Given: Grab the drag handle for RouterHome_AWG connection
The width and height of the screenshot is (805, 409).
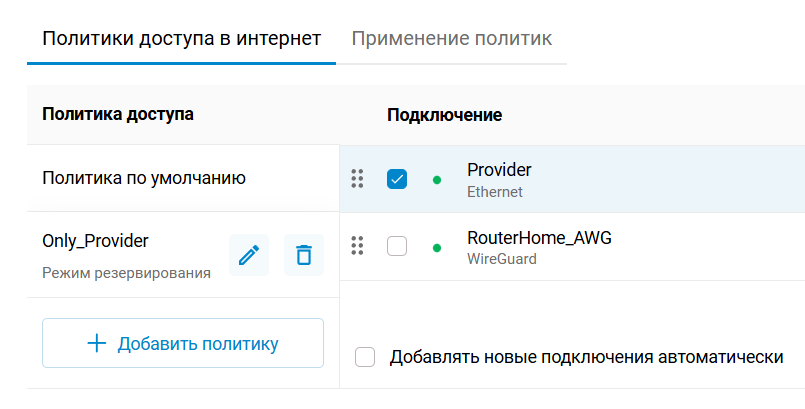Looking at the screenshot, I should (357, 246).
